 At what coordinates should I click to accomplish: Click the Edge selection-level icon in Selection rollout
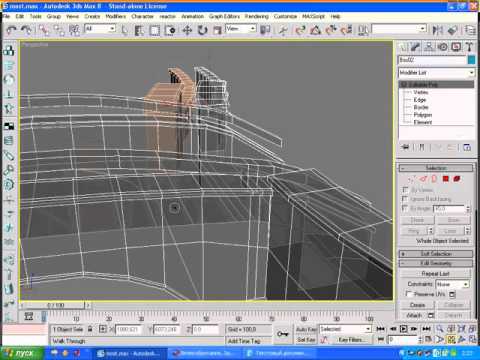click(x=423, y=179)
